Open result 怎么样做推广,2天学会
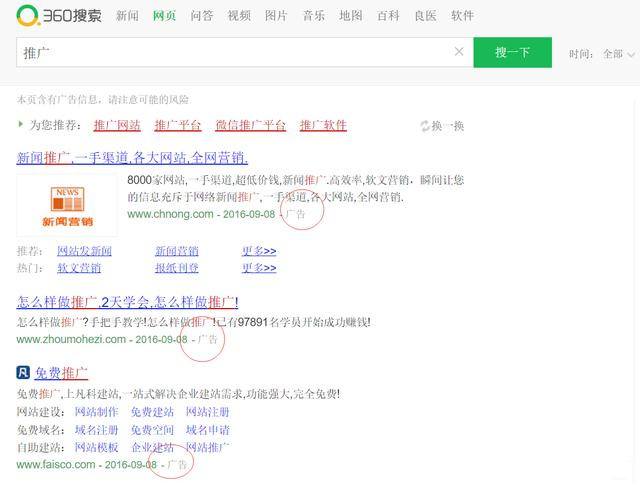 pos(127,303)
